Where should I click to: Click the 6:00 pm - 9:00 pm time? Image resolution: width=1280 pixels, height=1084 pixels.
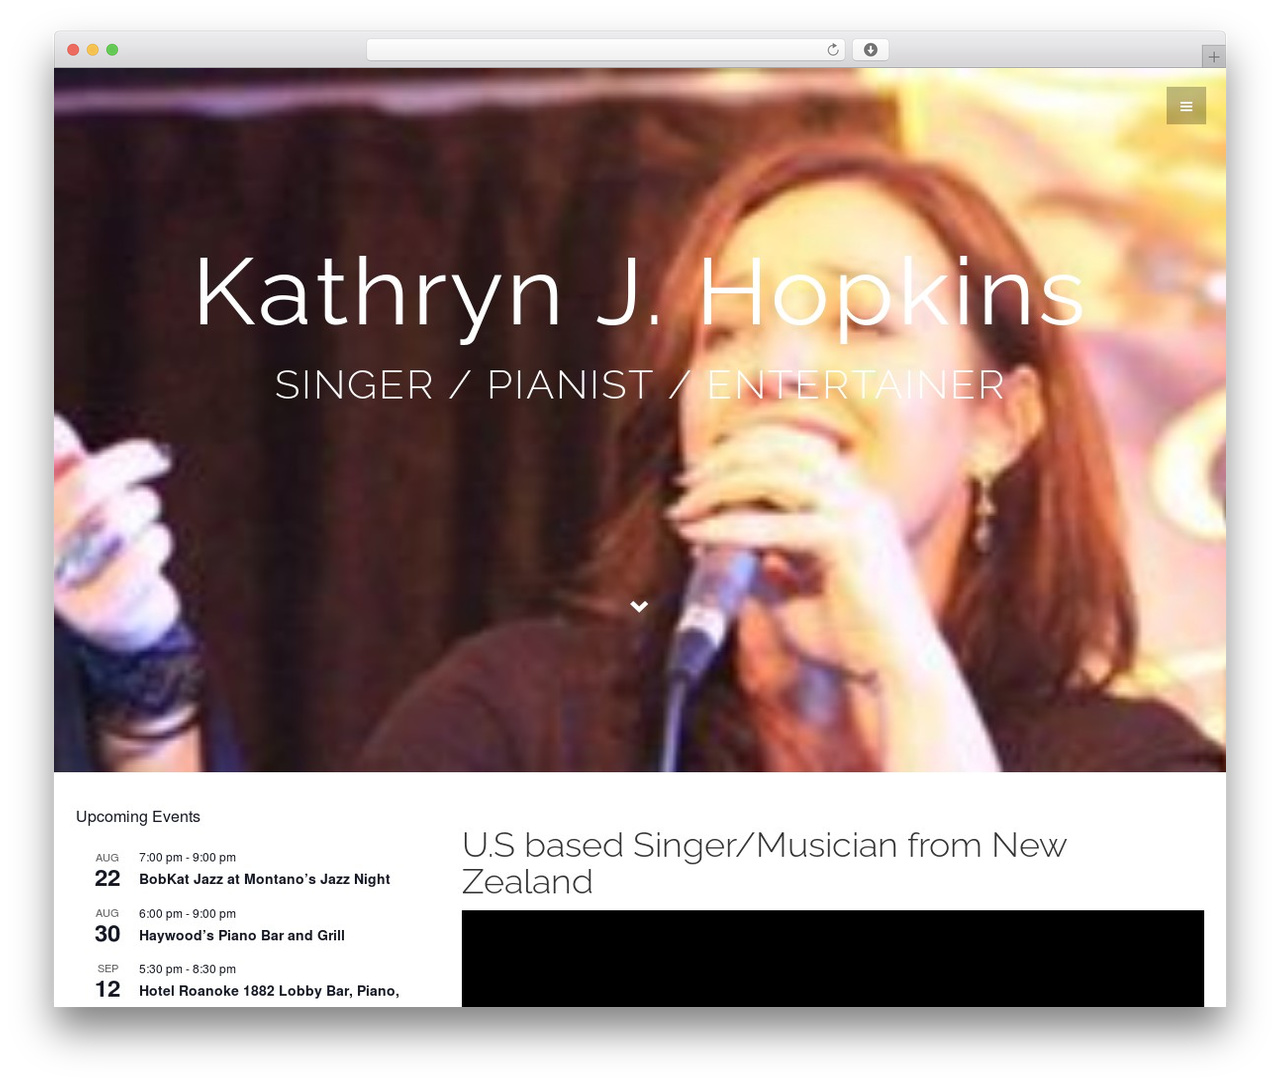(187, 913)
